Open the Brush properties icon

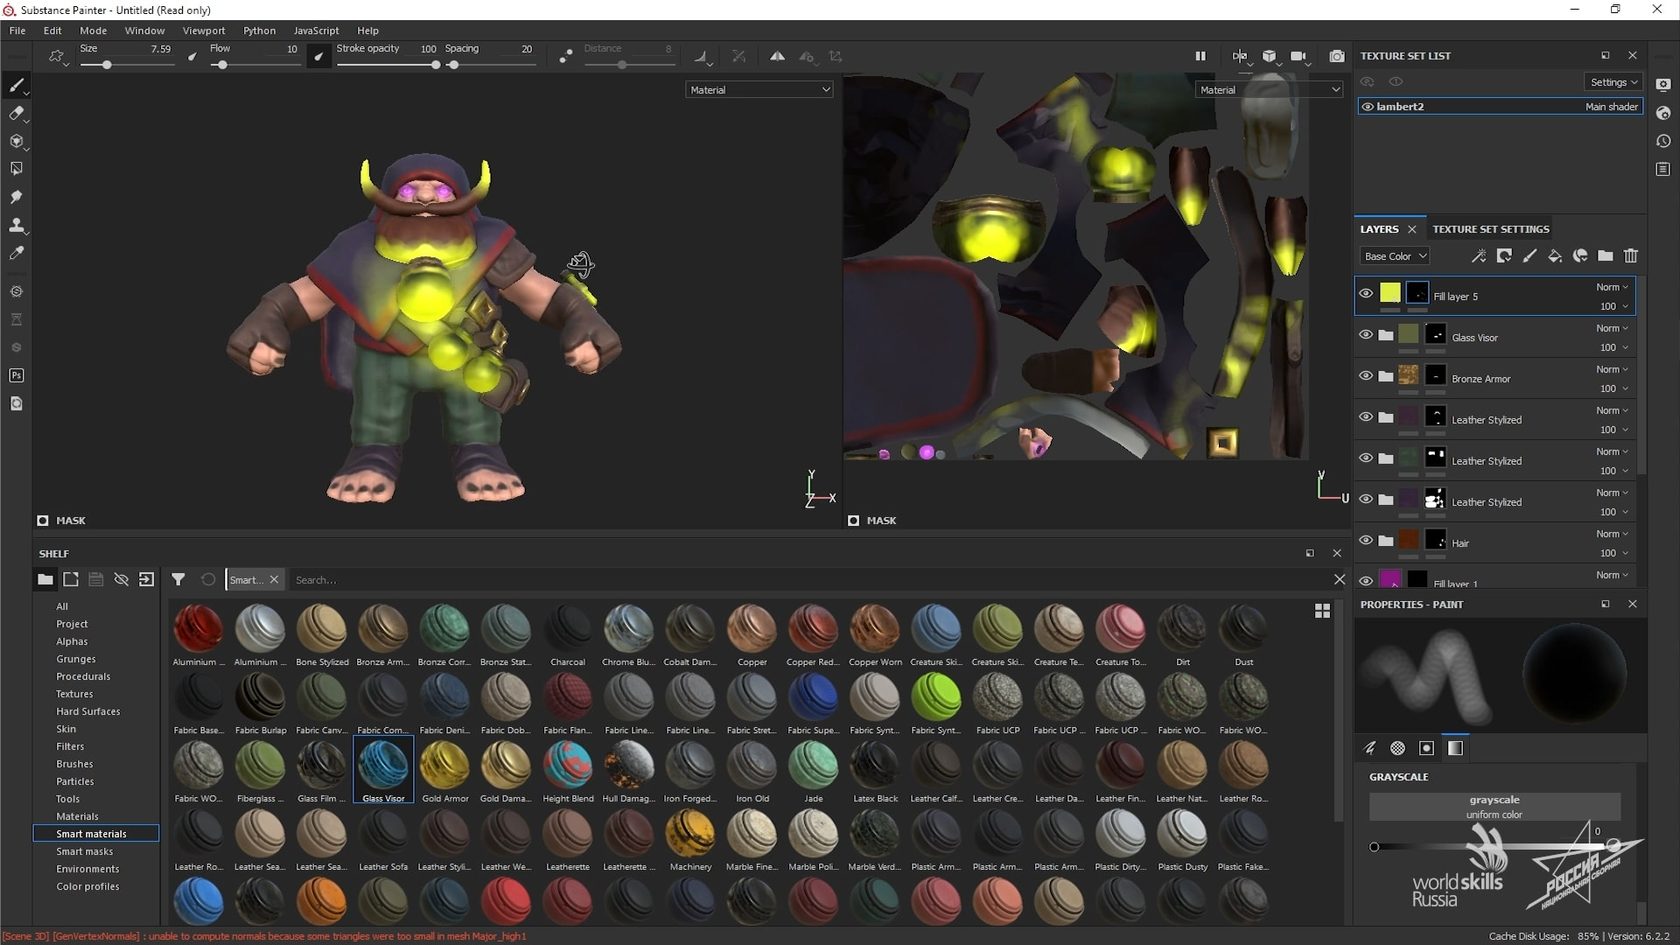[x=1370, y=748]
